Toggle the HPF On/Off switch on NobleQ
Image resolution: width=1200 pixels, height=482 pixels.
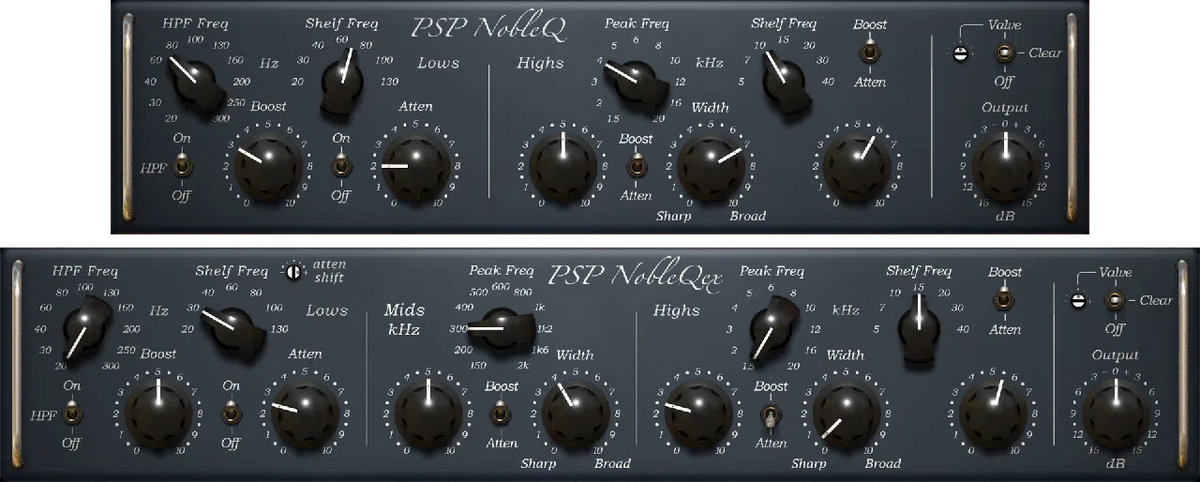tap(182, 166)
